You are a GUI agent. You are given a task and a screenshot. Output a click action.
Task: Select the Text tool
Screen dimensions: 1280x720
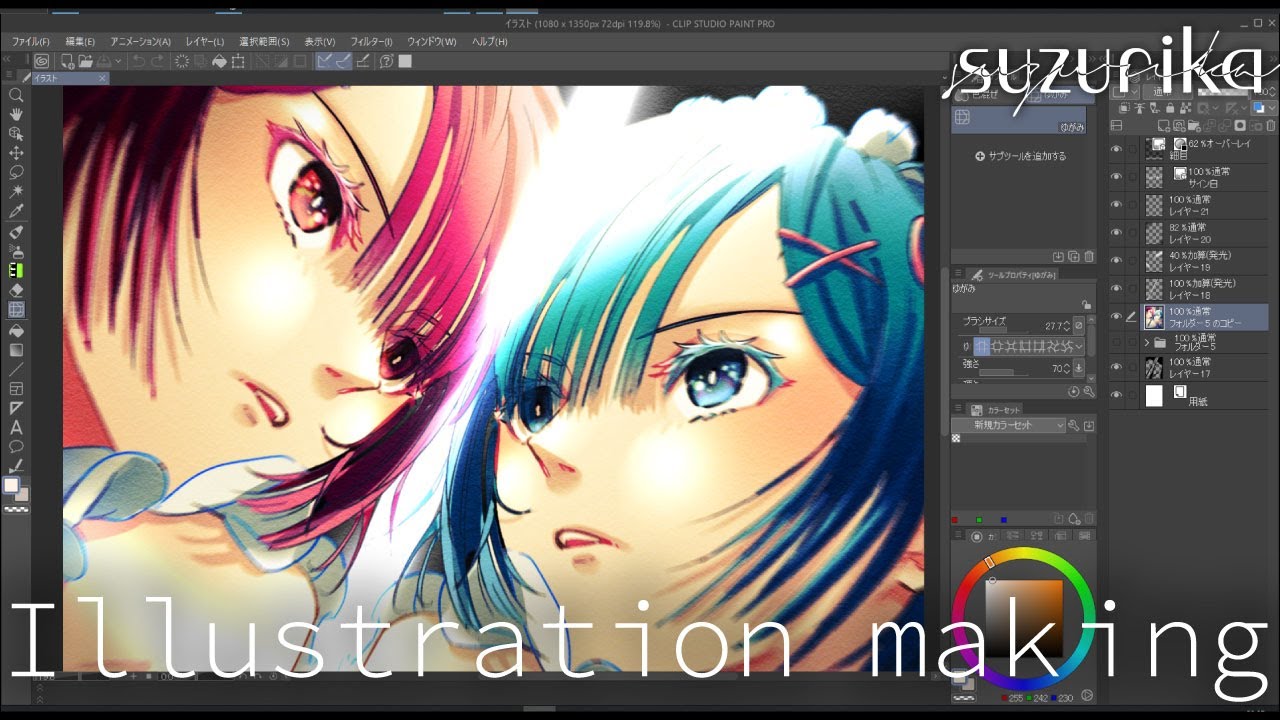(x=16, y=427)
